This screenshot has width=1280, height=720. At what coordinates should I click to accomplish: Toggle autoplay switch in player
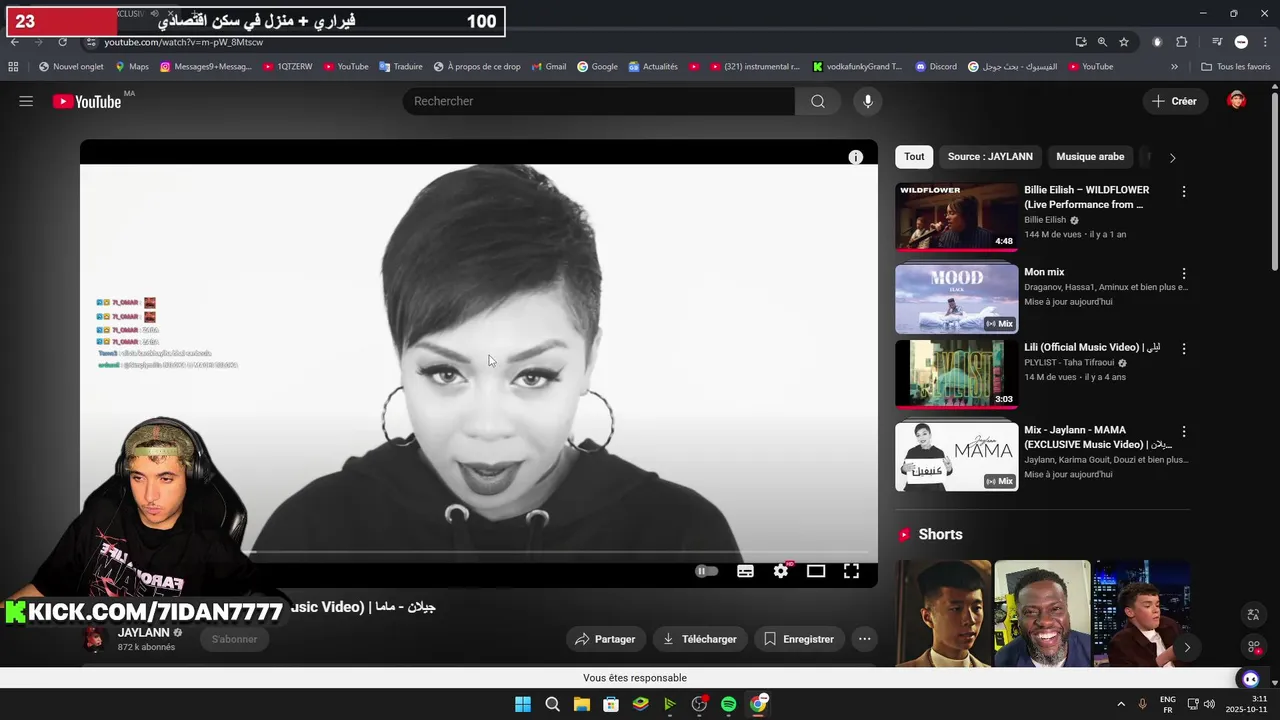click(707, 571)
